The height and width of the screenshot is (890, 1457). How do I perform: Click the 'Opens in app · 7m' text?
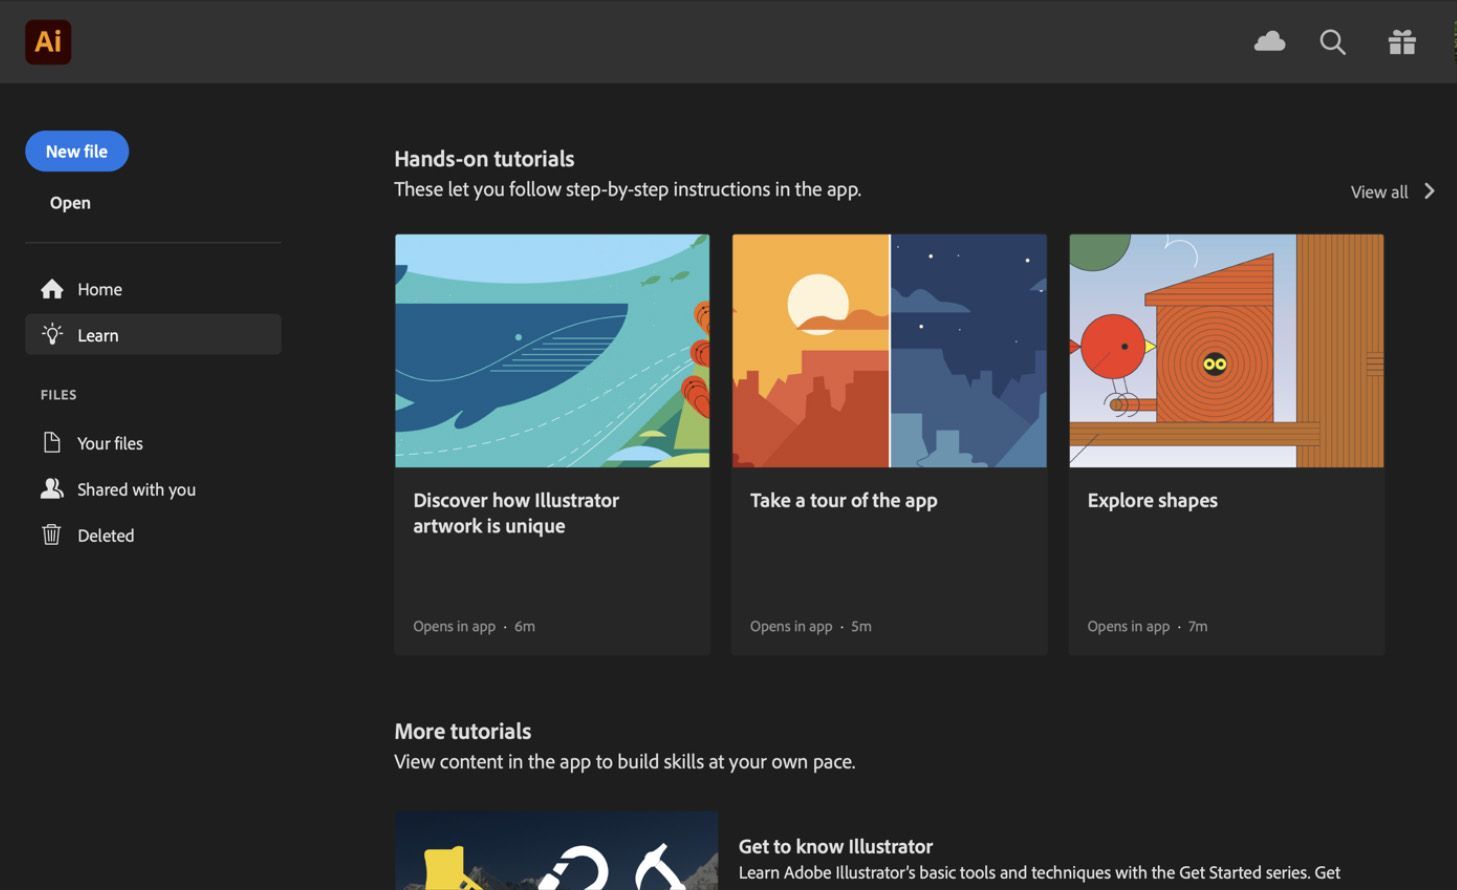pyautogui.click(x=1147, y=626)
